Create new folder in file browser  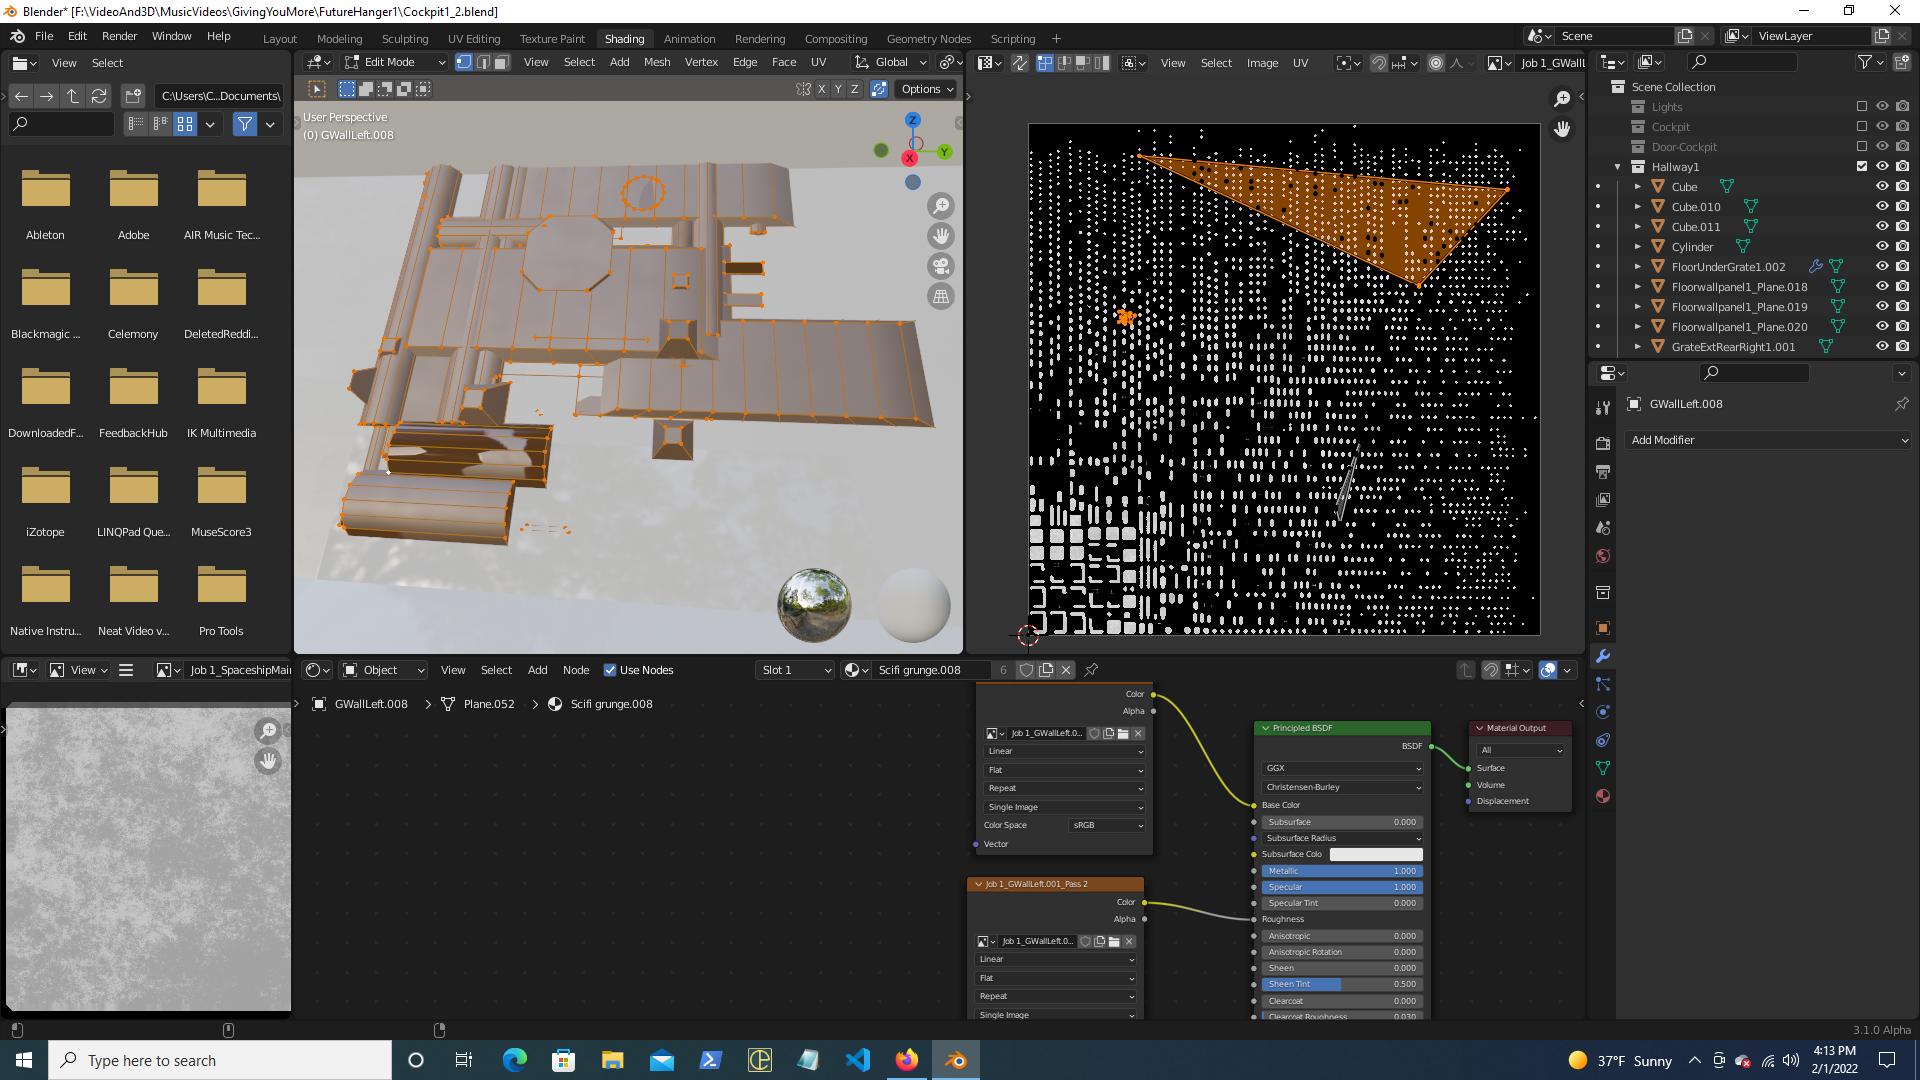pyautogui.click(x=133, y=96)
